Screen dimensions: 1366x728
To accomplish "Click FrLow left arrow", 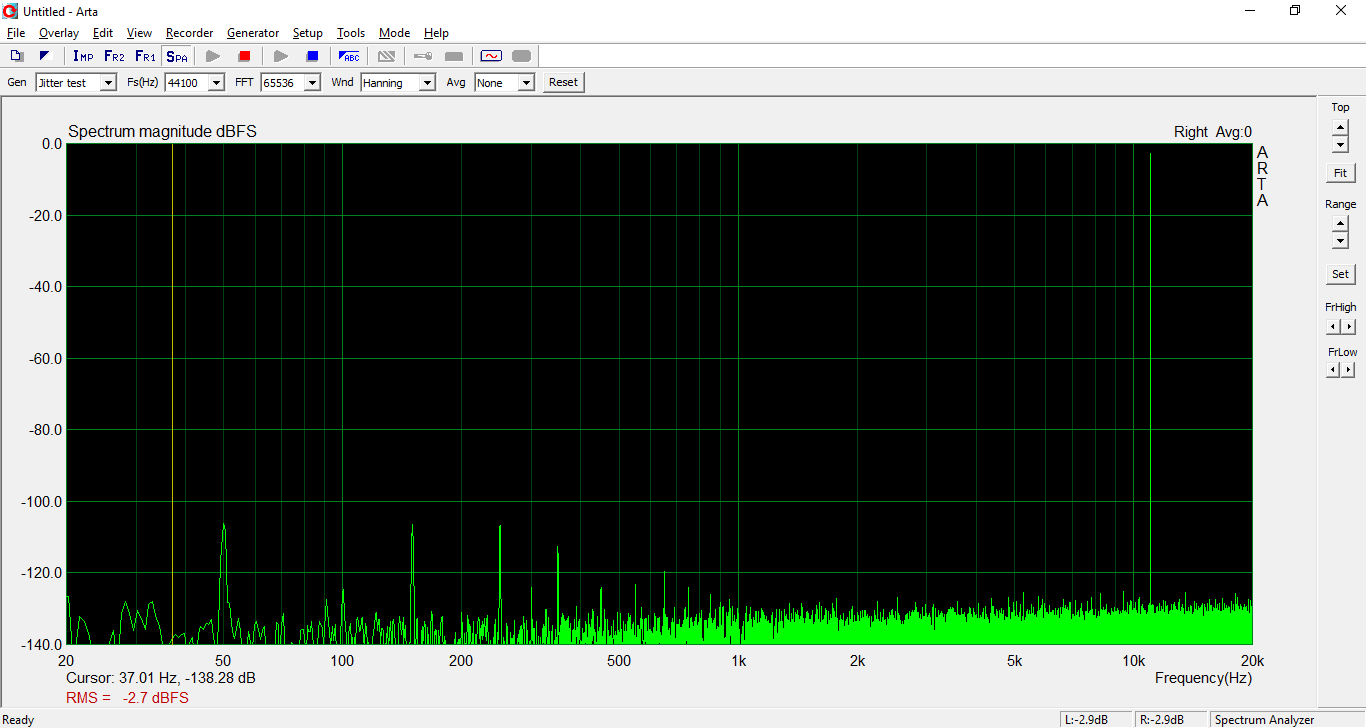I will [x=1333, y=370].
